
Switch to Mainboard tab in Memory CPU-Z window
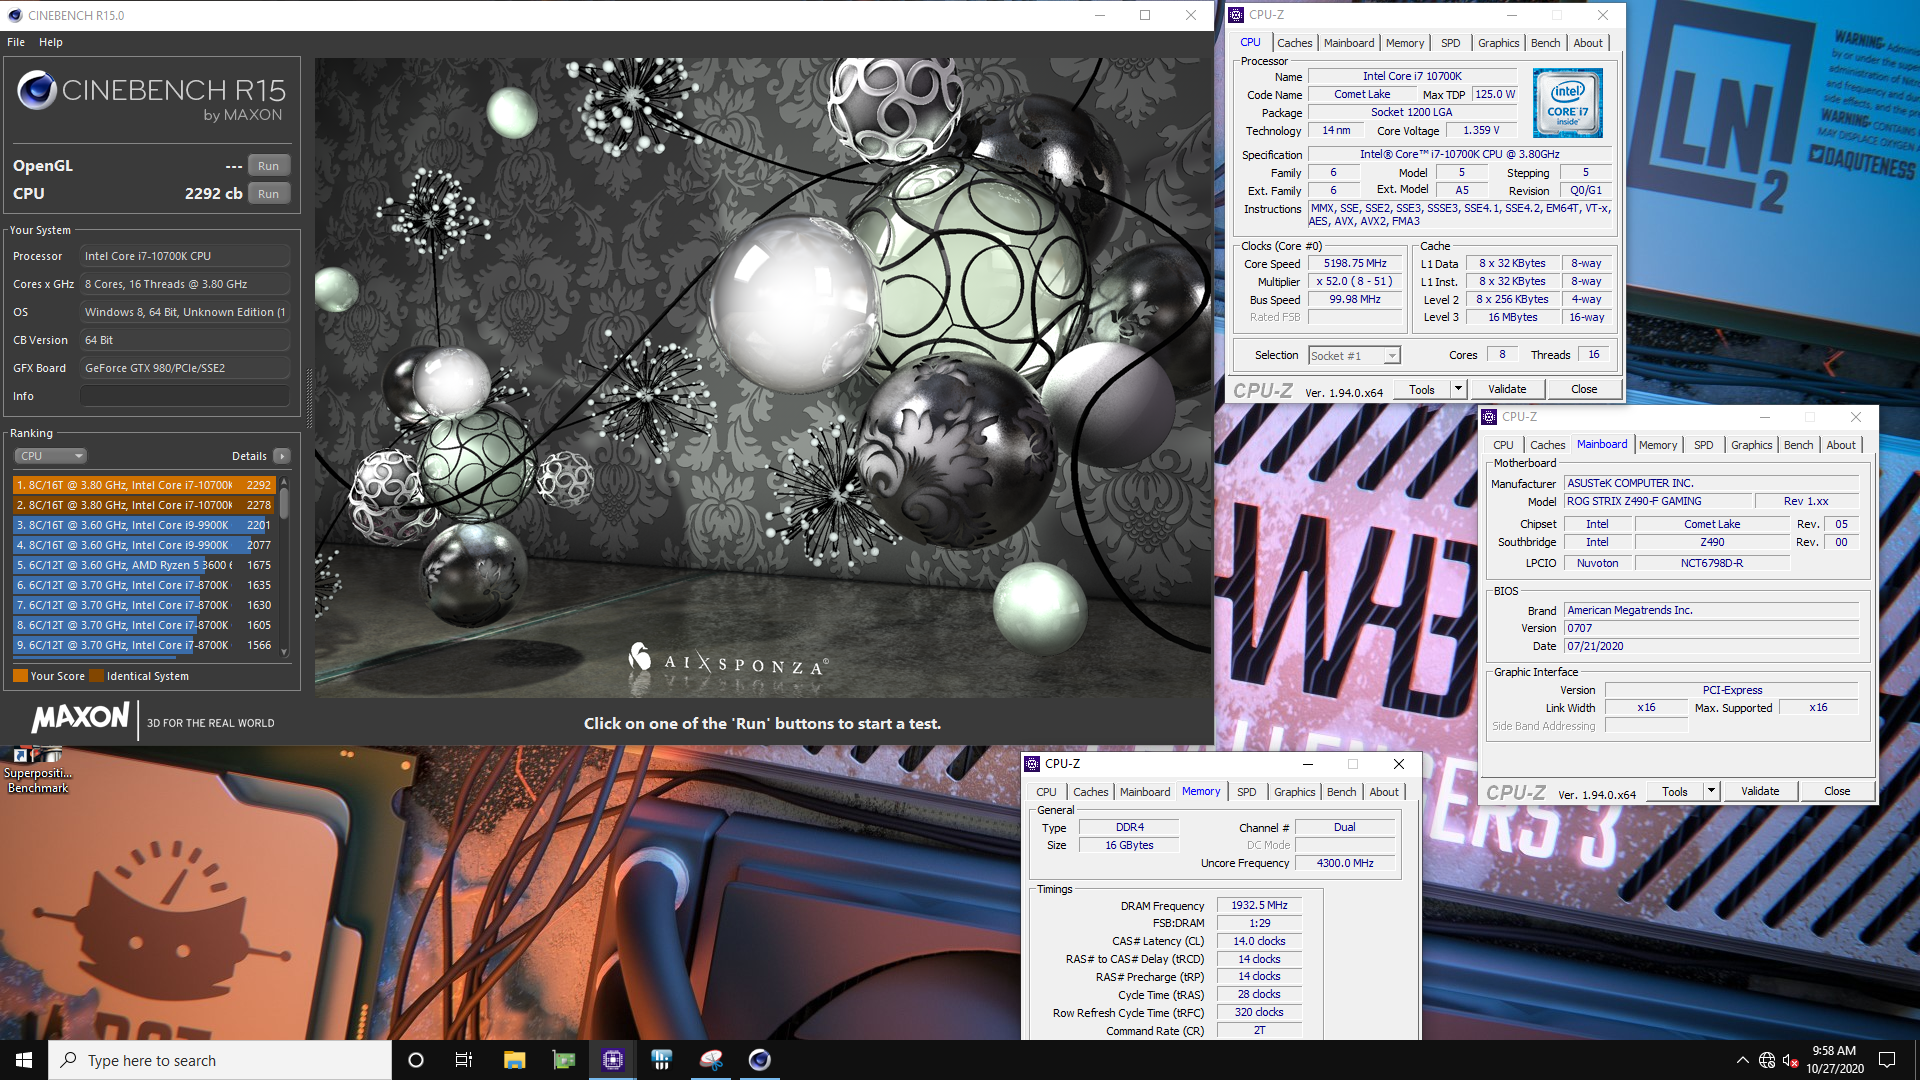1145,792
